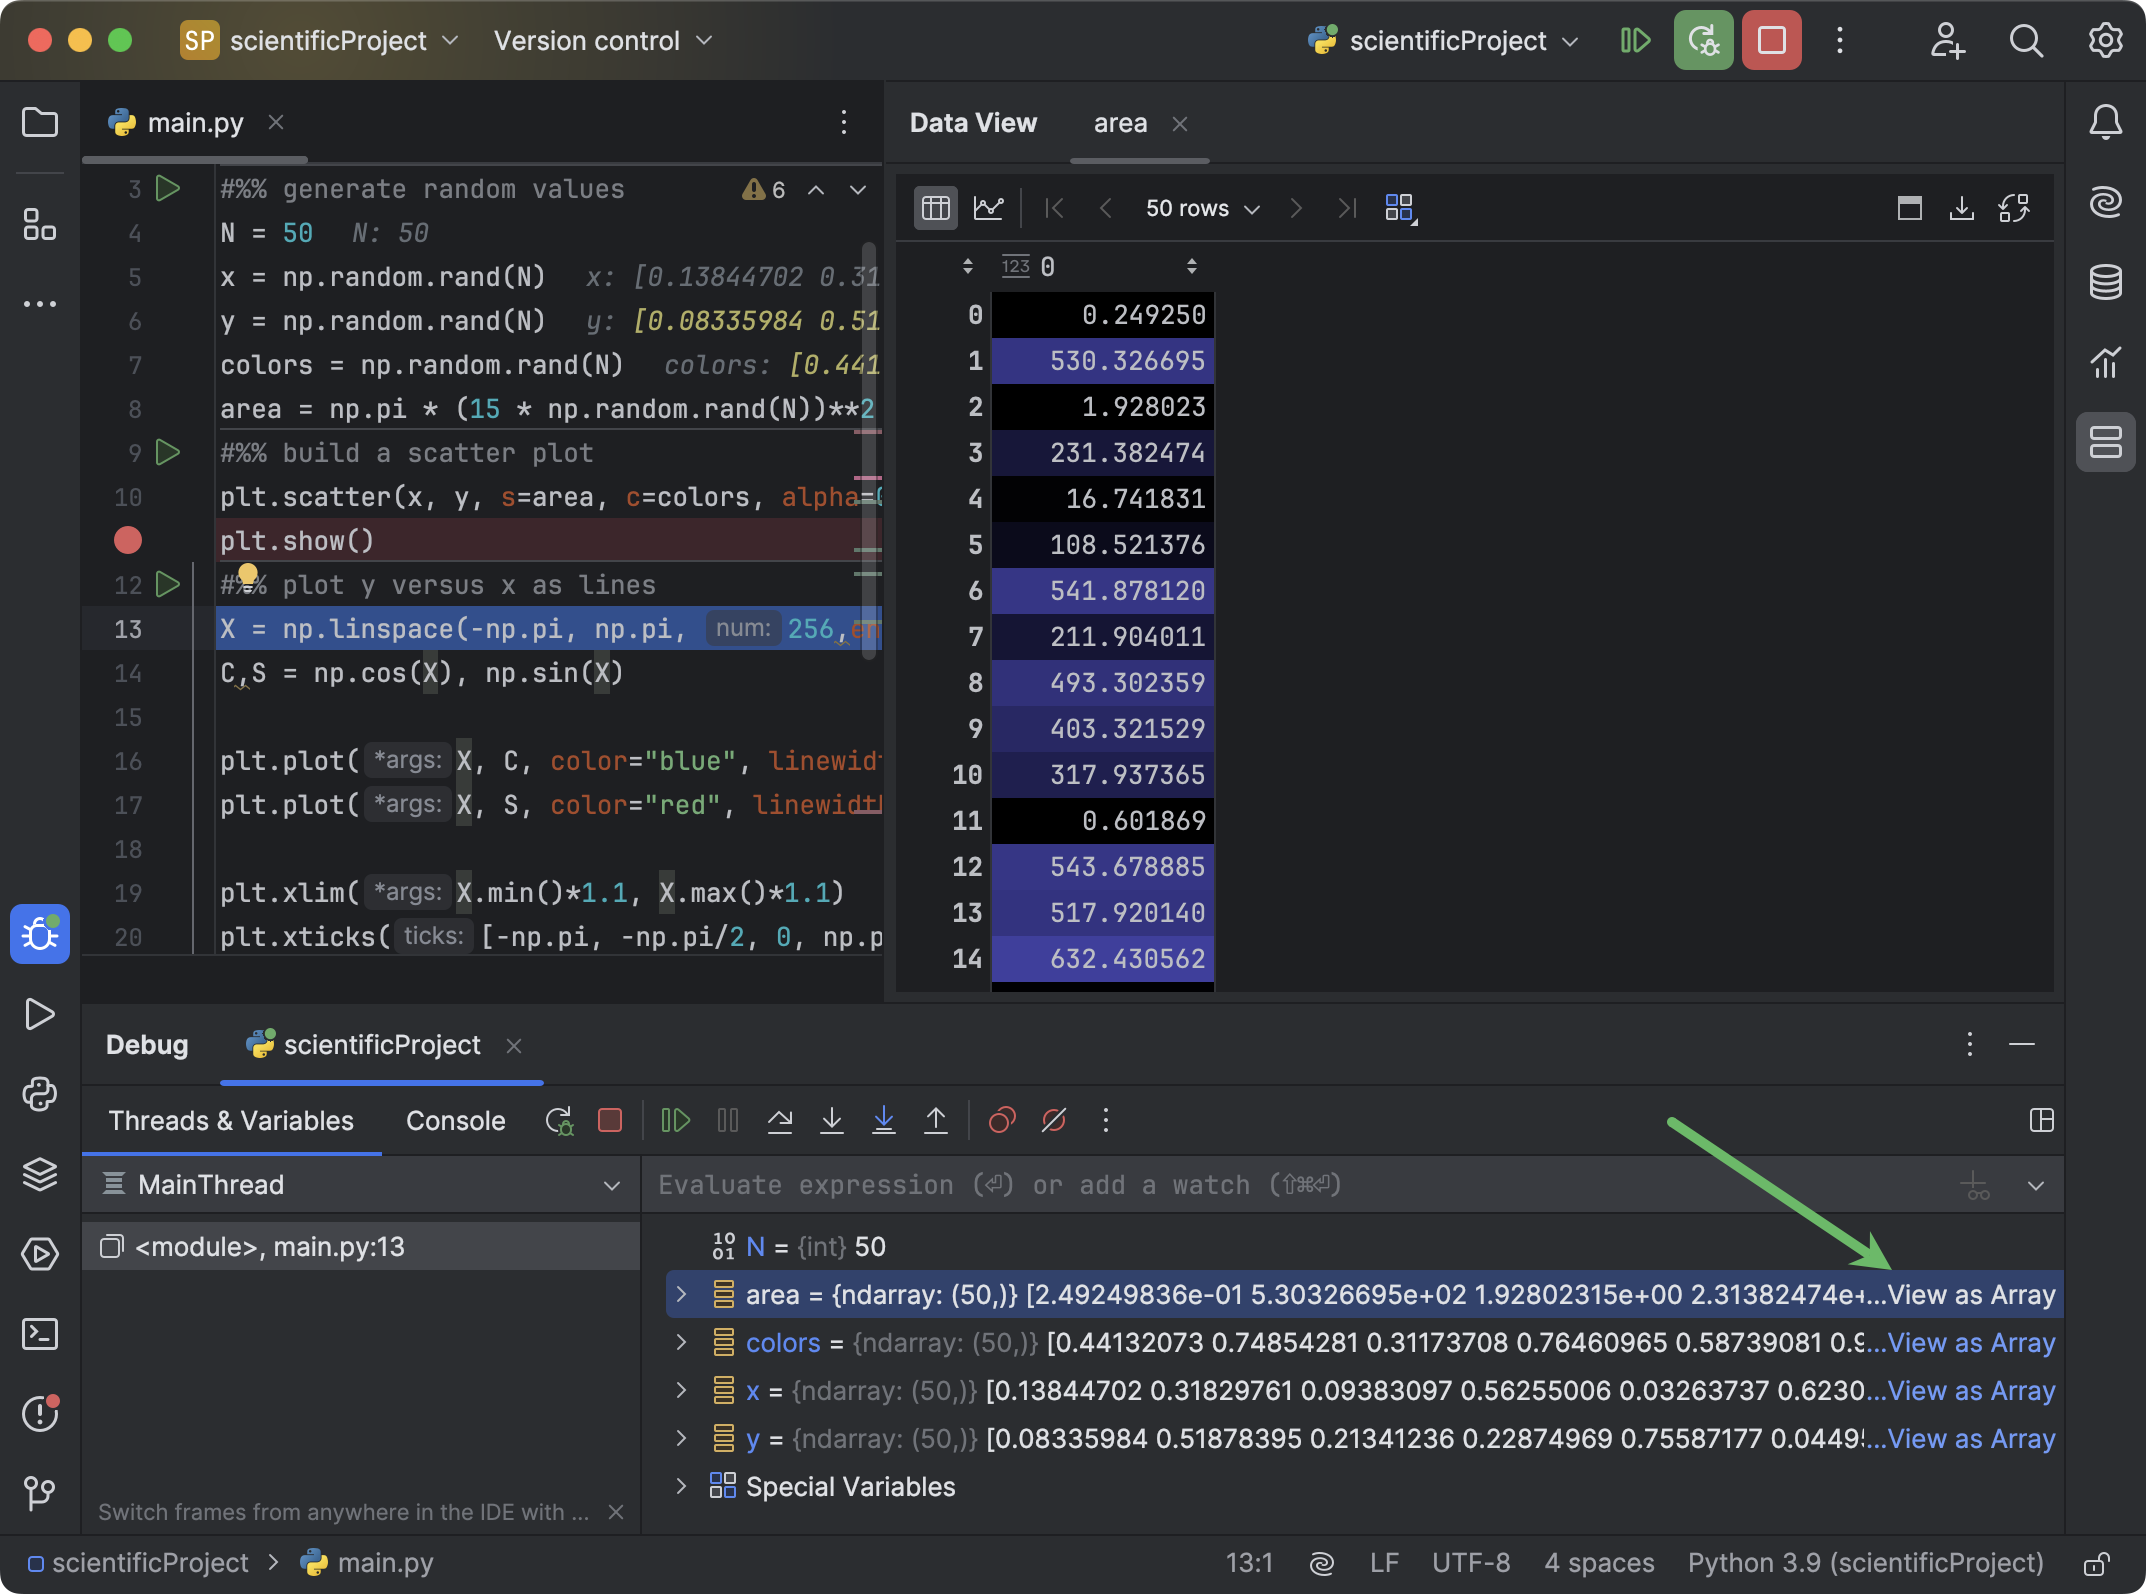This screenshot has height=1594, width=2146.
Task: Open the 50 rows dropdown
Action: click(x=1200, y=208)
